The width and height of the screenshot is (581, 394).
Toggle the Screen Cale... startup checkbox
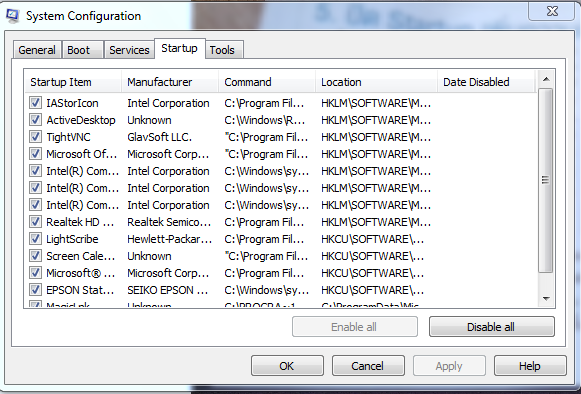[x=35, y=256]
